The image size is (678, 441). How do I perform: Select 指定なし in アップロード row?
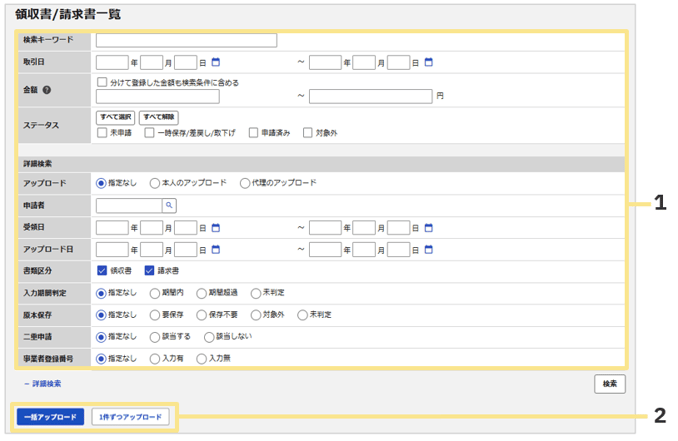coord(101,183)
